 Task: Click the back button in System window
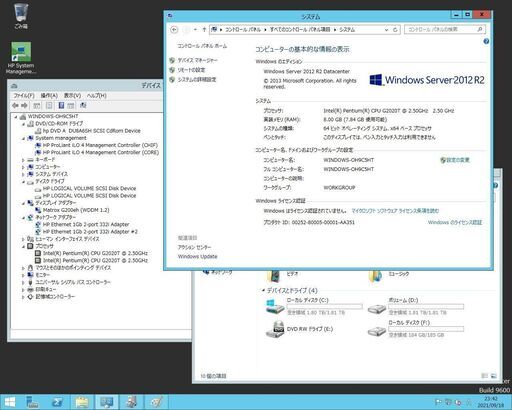(x=174, y=30)
